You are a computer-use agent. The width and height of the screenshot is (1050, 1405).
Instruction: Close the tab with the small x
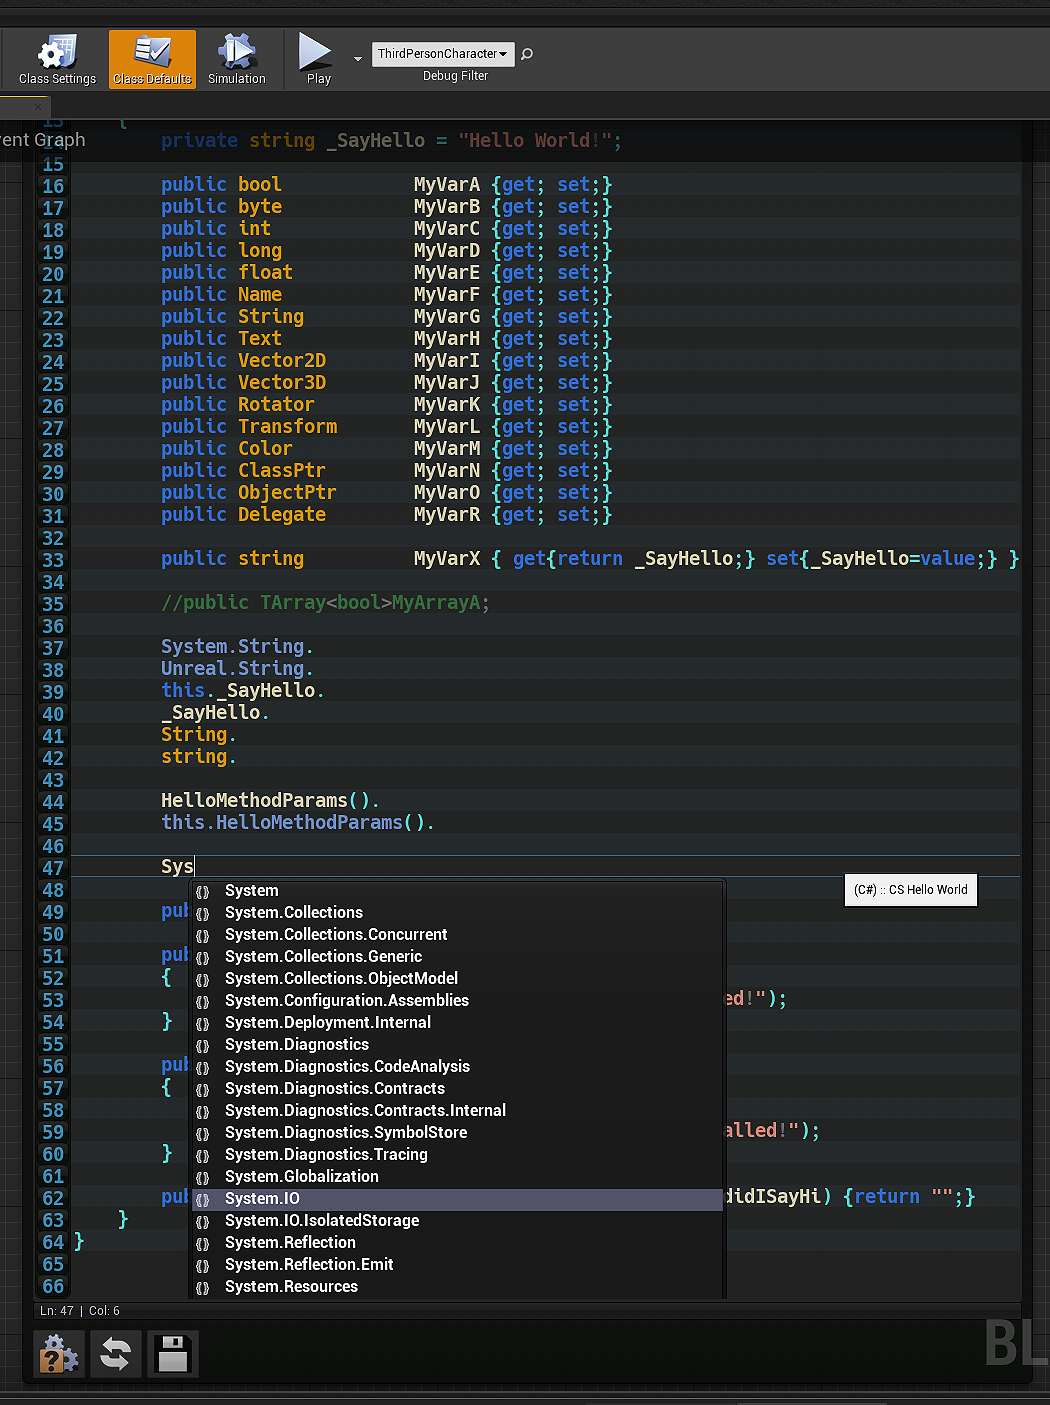point(38,107)
